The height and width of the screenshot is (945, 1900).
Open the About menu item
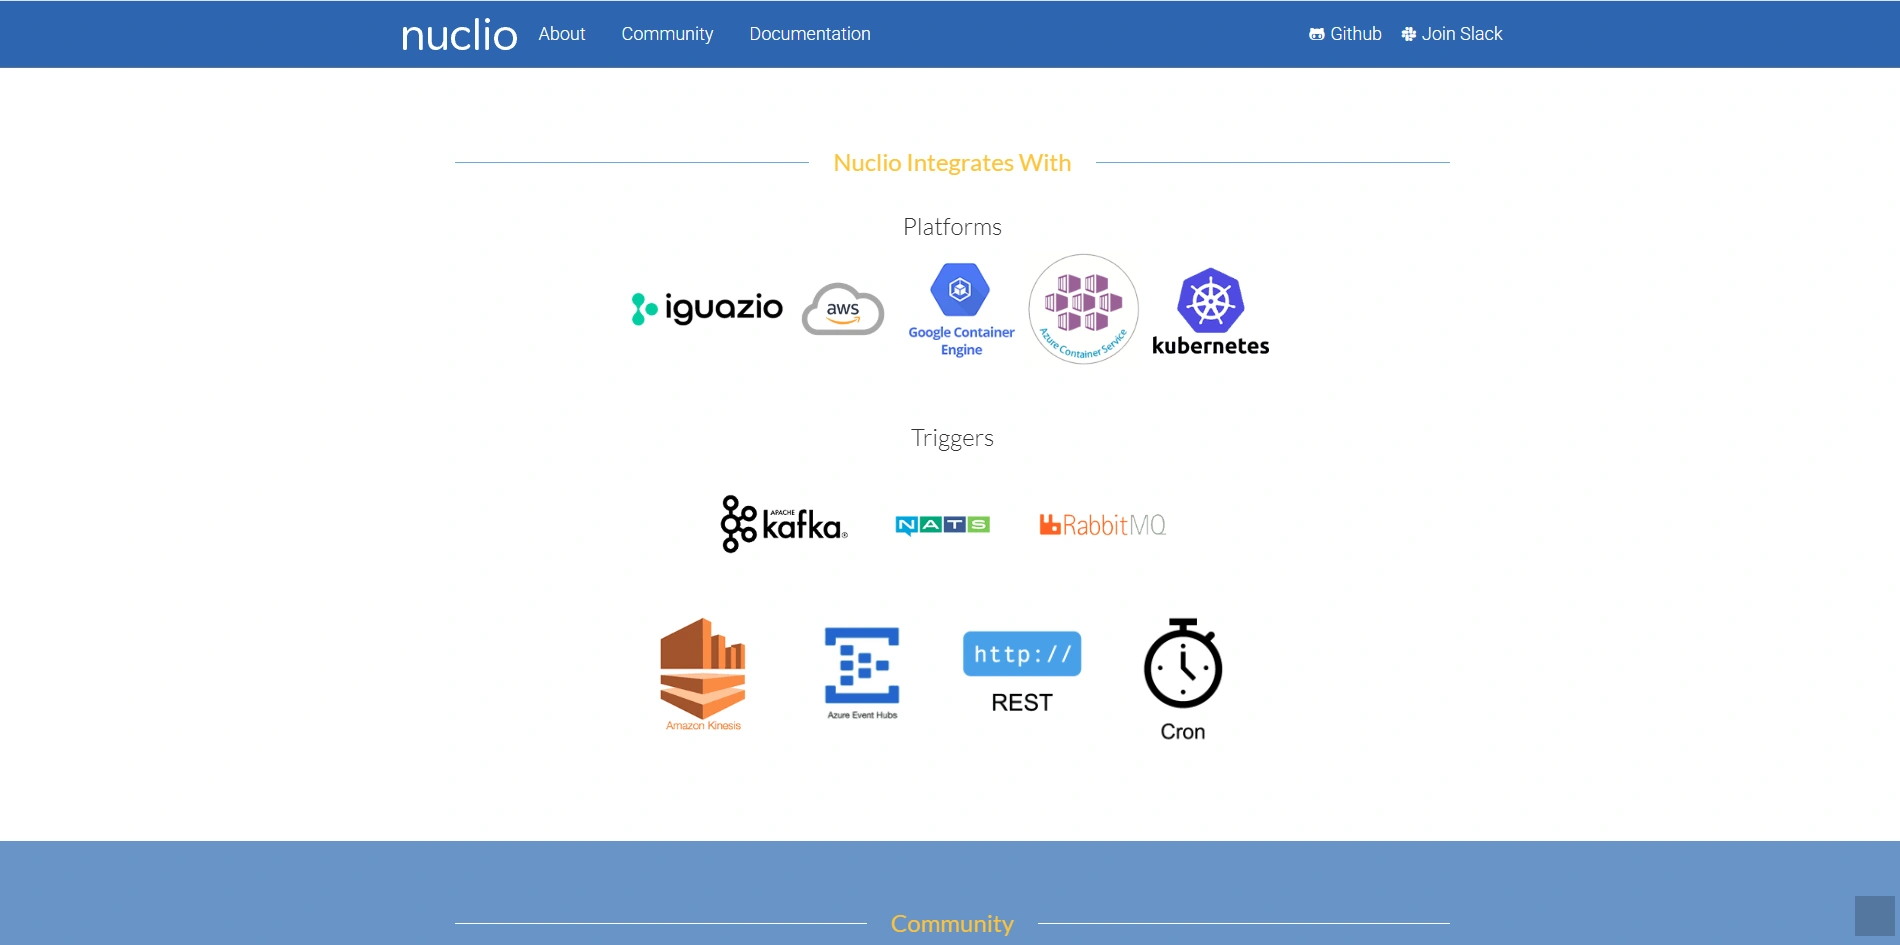[562, 34]
